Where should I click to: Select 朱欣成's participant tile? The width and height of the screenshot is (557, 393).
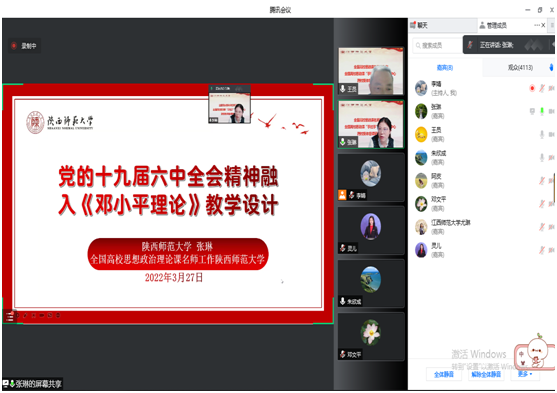pos(371,283)
